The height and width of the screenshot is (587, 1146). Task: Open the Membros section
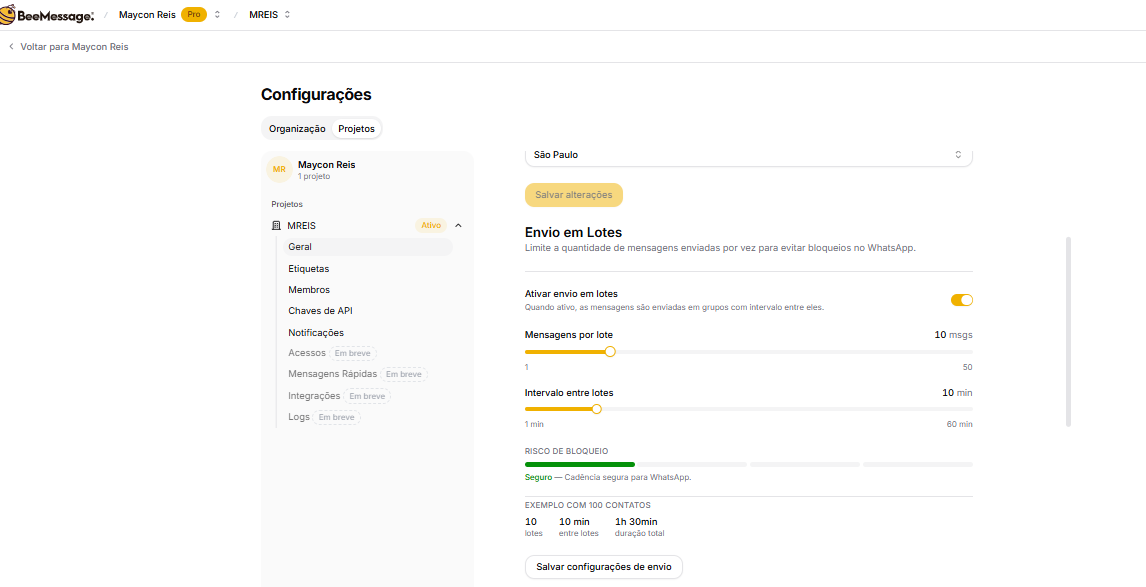coord(309,289)
